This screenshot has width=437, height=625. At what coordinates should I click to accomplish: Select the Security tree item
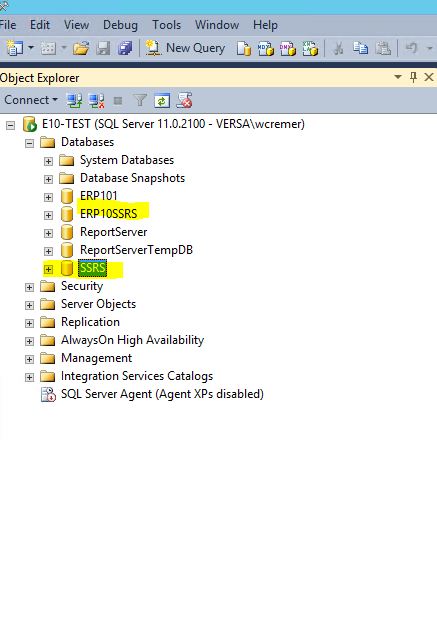pos(82,286)
